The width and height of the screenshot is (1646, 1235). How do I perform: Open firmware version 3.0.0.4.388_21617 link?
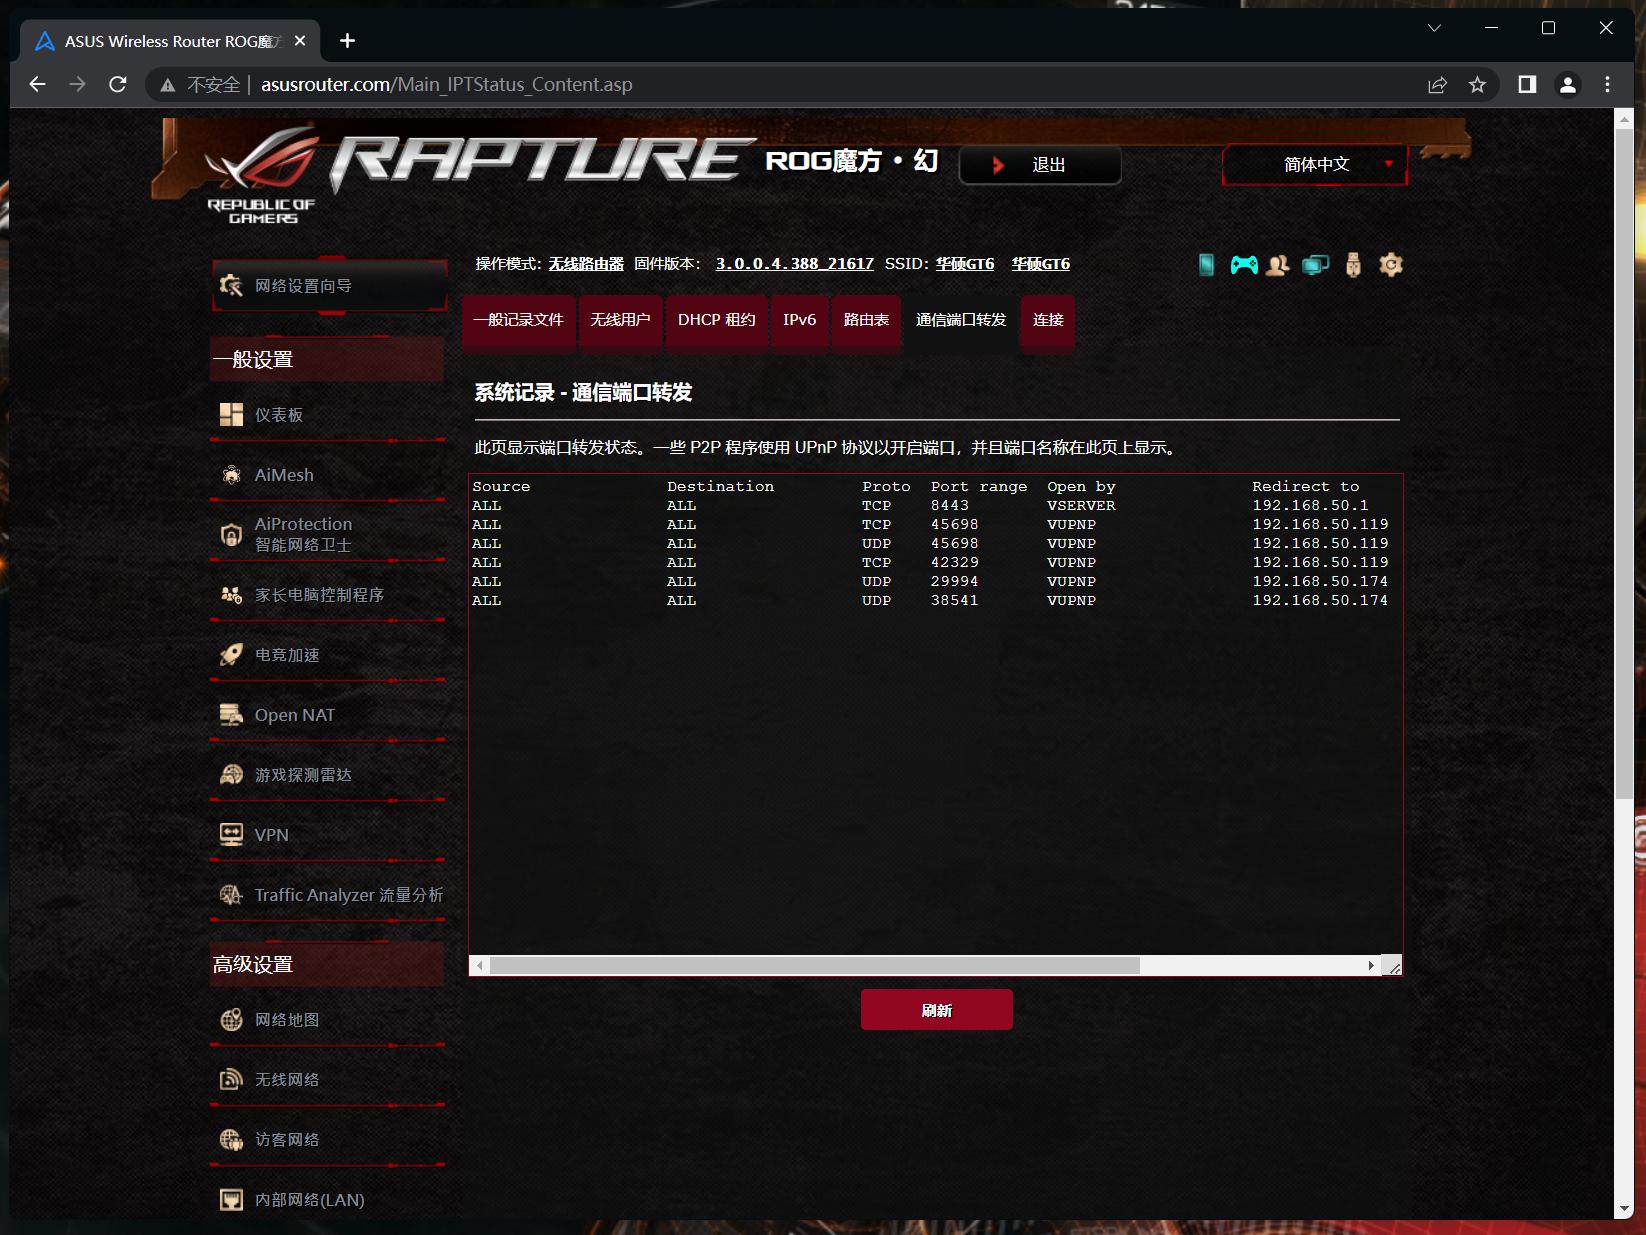[x=795, y=264]
